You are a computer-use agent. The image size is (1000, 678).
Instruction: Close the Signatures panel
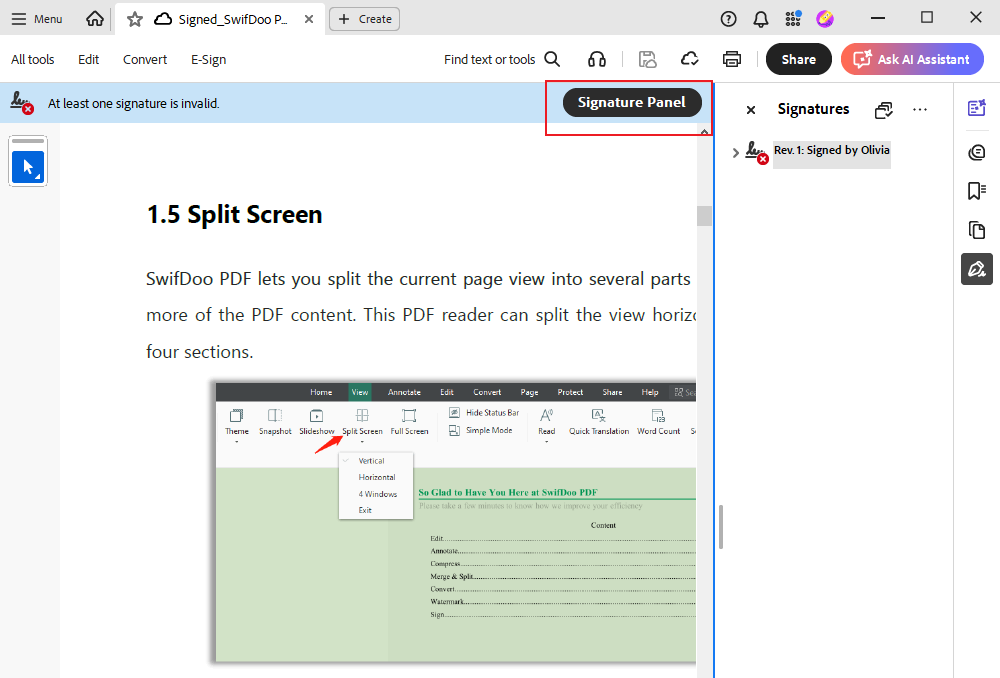pos(751,110)
